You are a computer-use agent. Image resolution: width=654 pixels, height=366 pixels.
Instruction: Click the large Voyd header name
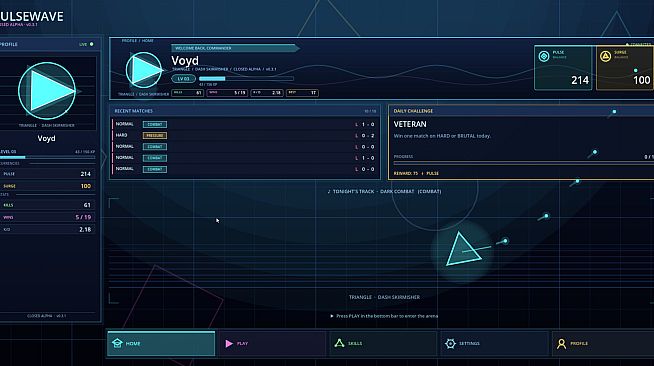point(185,60)
